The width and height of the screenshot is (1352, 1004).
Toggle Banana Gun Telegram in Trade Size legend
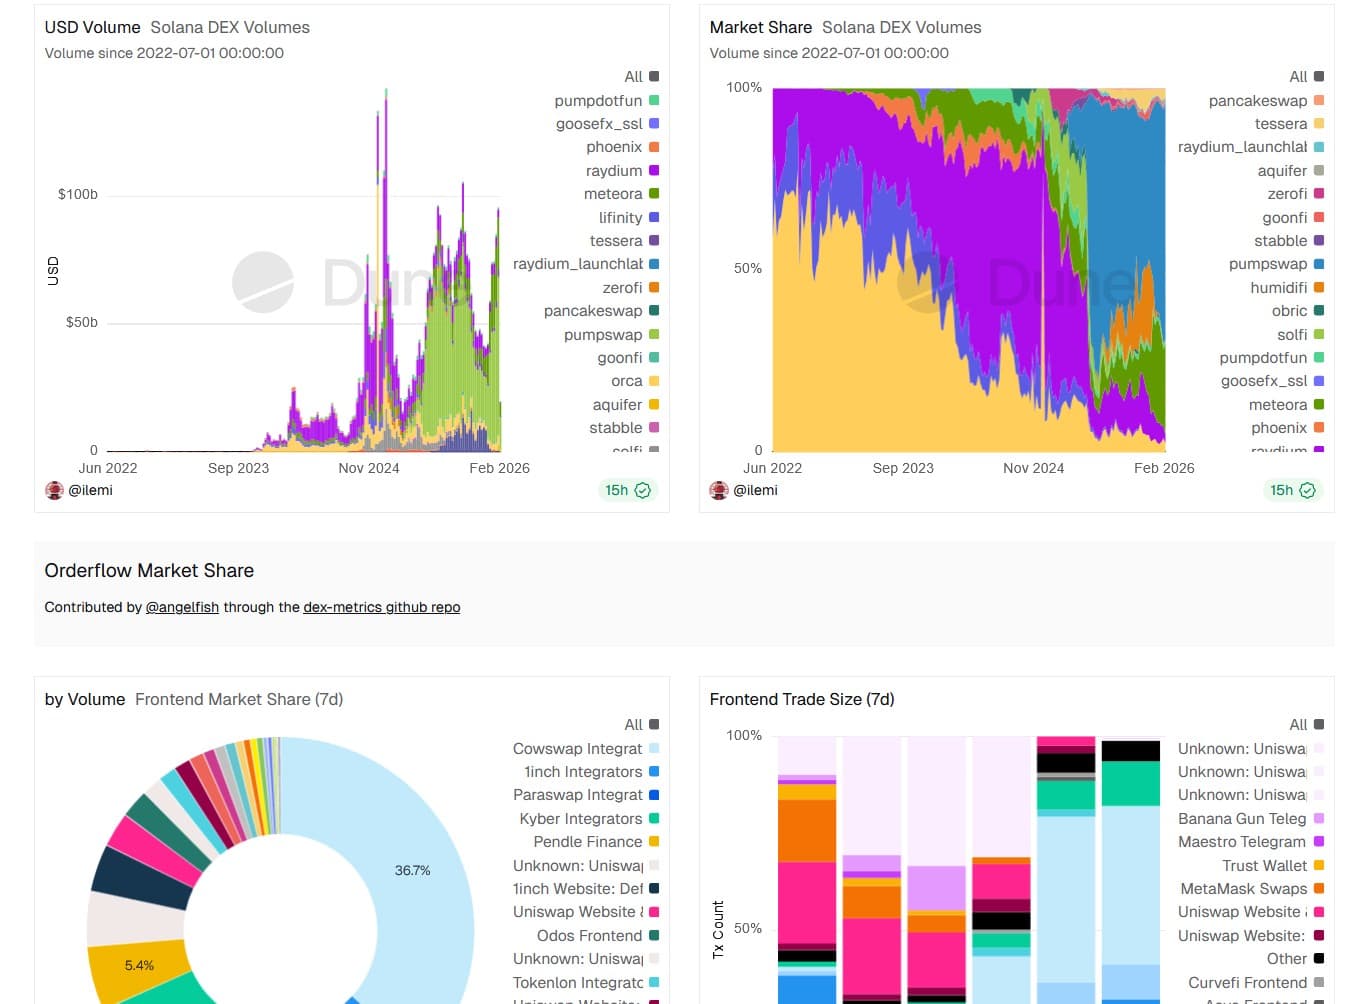(1251, 819)
